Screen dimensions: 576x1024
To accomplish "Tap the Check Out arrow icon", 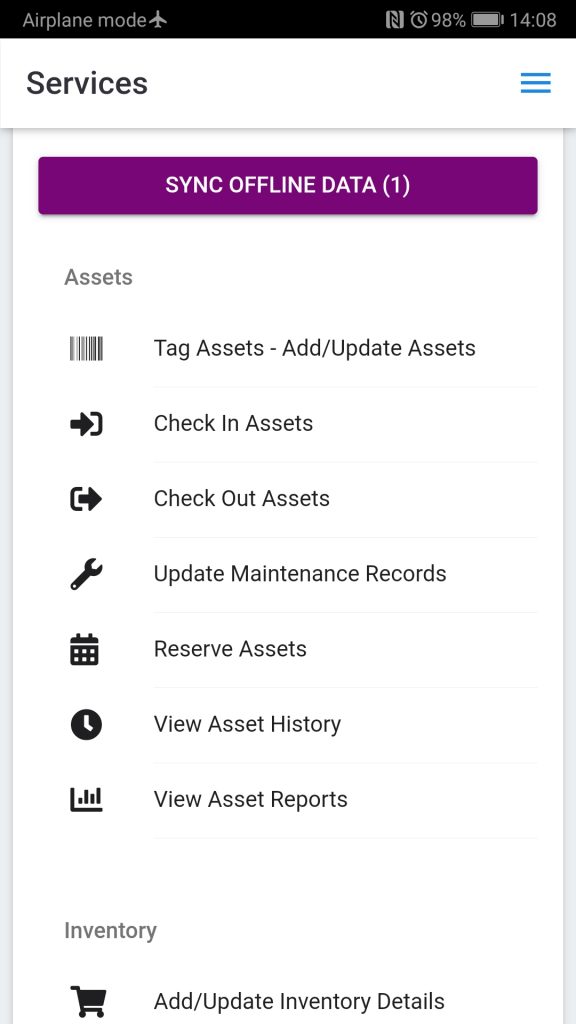I will 86,500.
